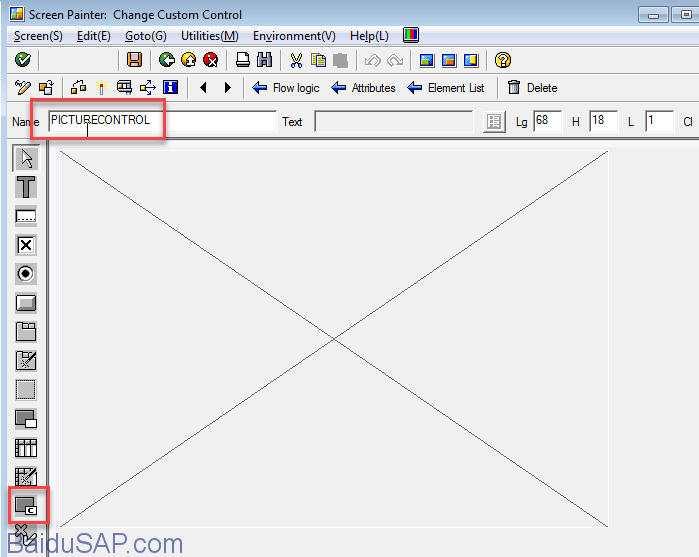699x557 pixels.
Task: Click the monitor with stand toolbar icon
Action: pos(124,87)
